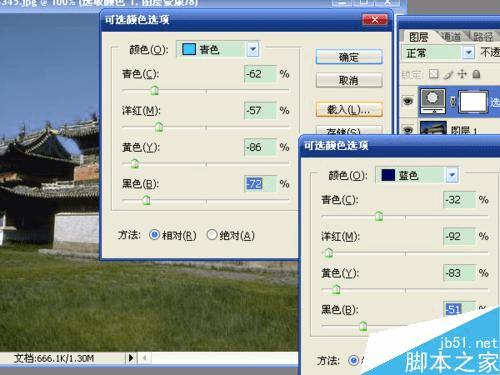Viewport: 500px width, 375px height.
Task: Click the 青色(C) field showing -32
Action: [x=459, y=199]
